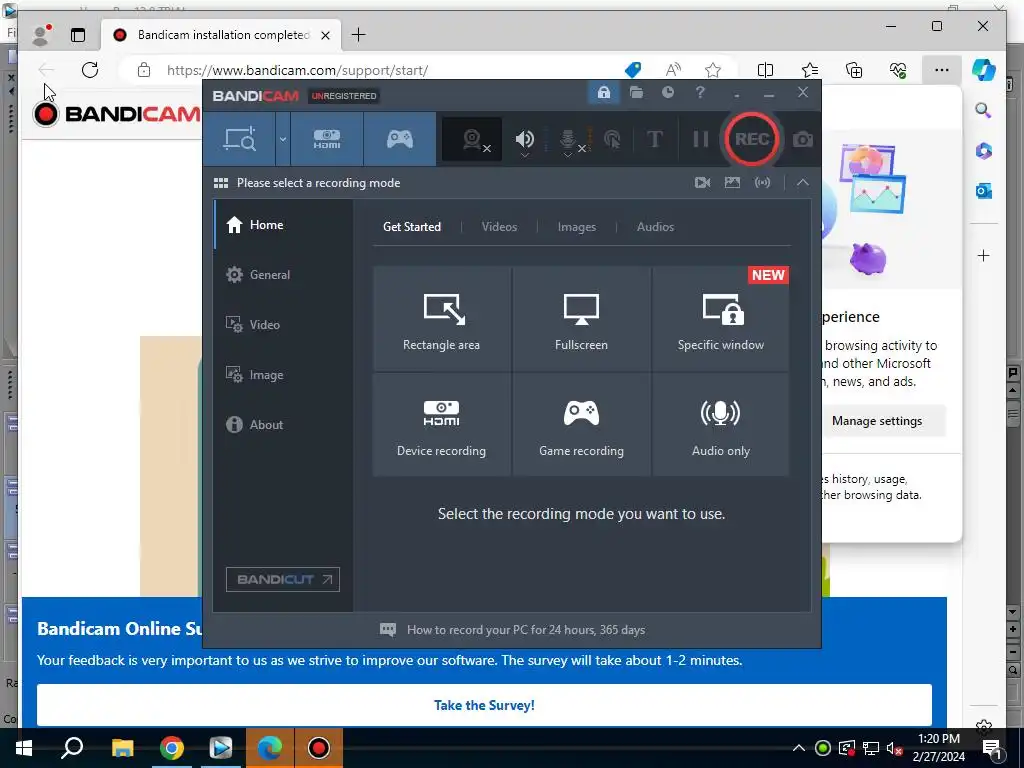Screen dimensions: 1024x768
Task: Toggle the mouse click effect icon
Action: coord(613,139)
